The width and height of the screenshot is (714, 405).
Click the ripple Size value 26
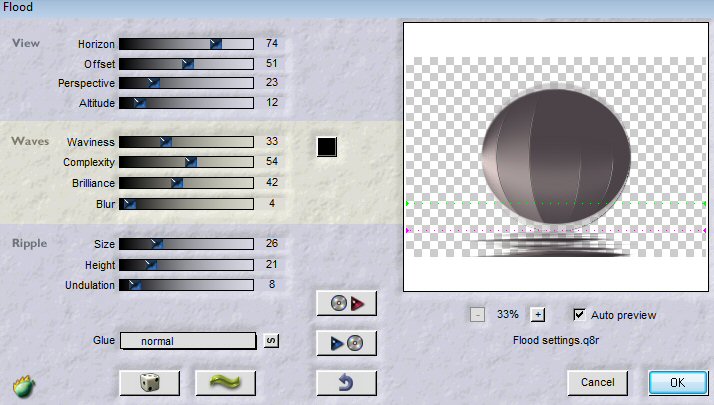point(272,243)
